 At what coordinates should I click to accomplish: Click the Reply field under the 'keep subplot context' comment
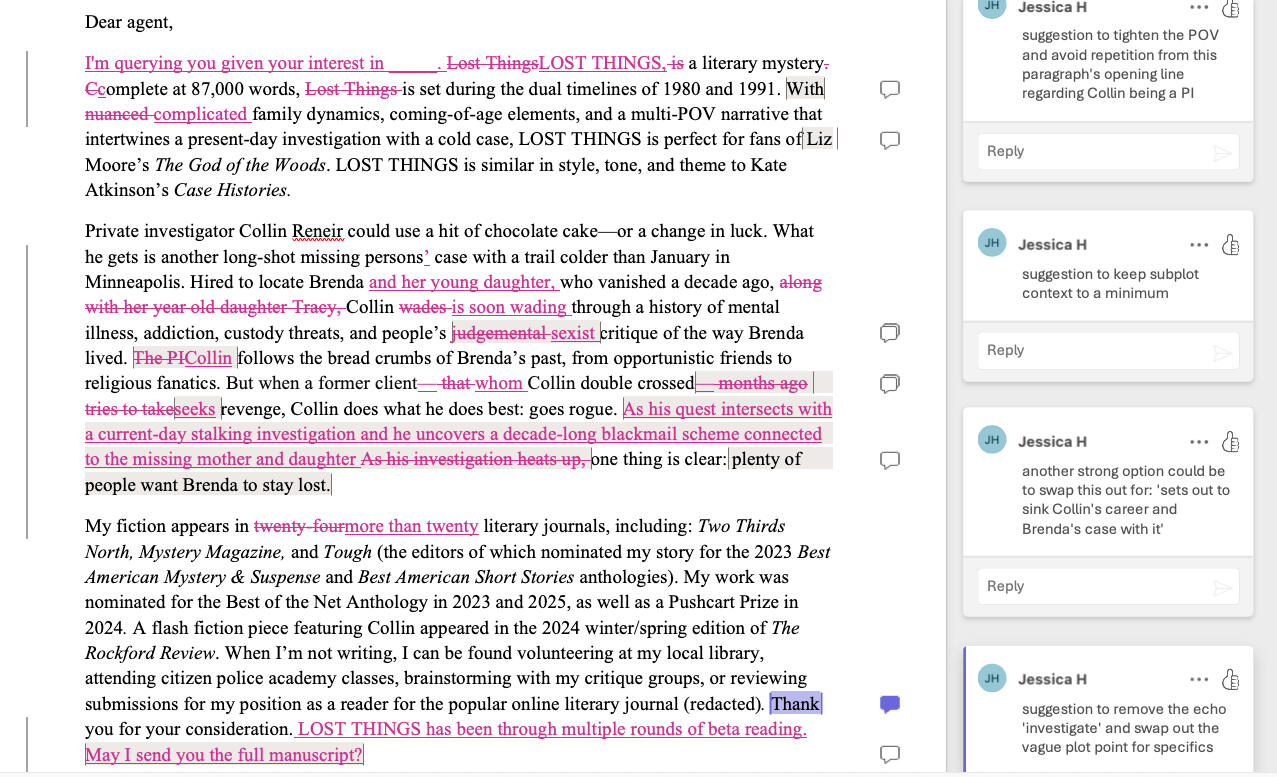pos(1108,351)
